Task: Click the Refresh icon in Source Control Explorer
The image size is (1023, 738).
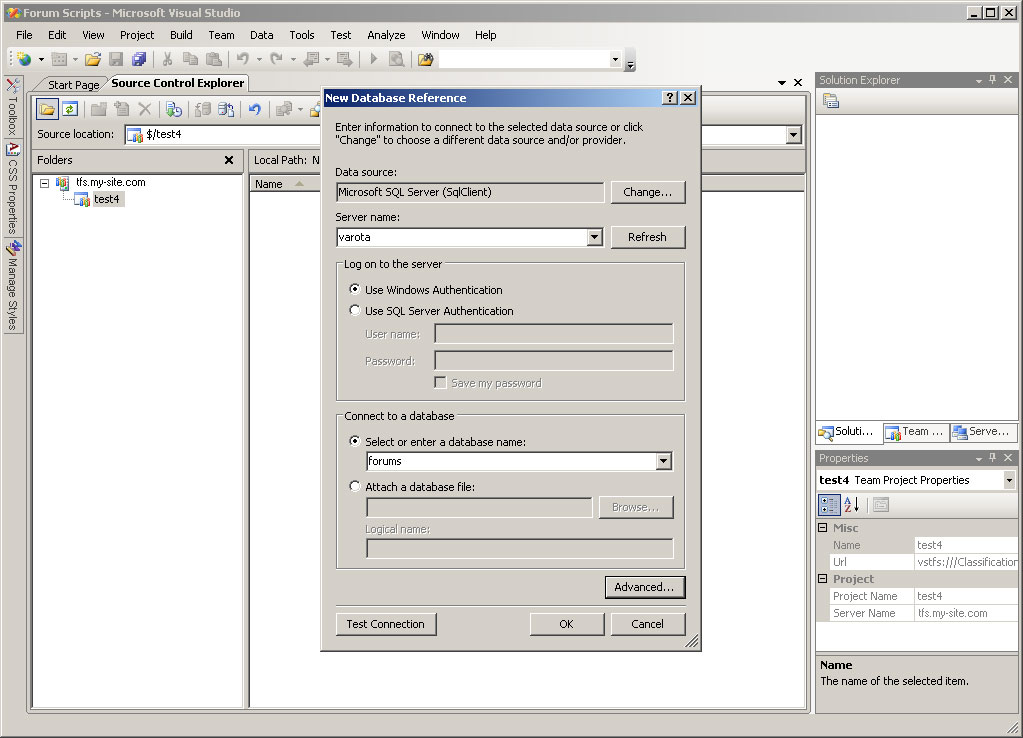Action: (x=70, y=109)
